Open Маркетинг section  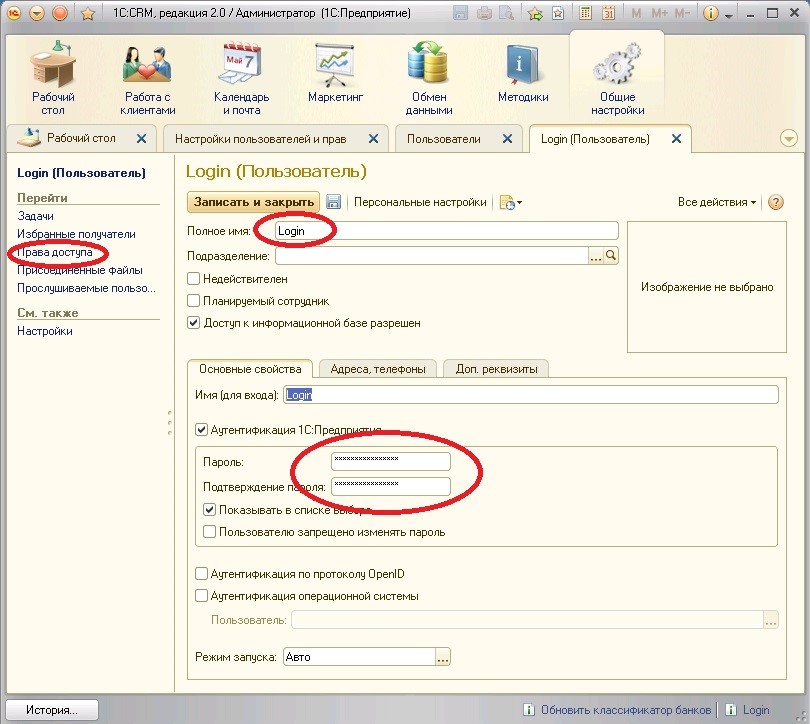click(335, 73)
